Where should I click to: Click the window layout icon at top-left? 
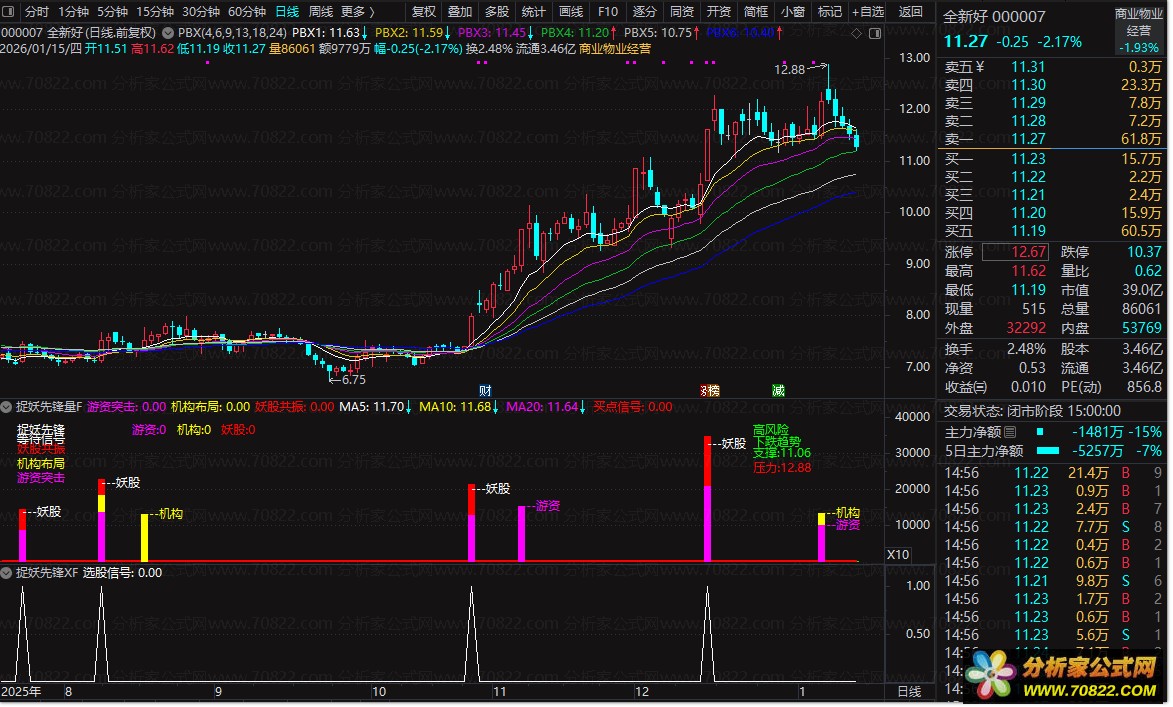(8, 11)
